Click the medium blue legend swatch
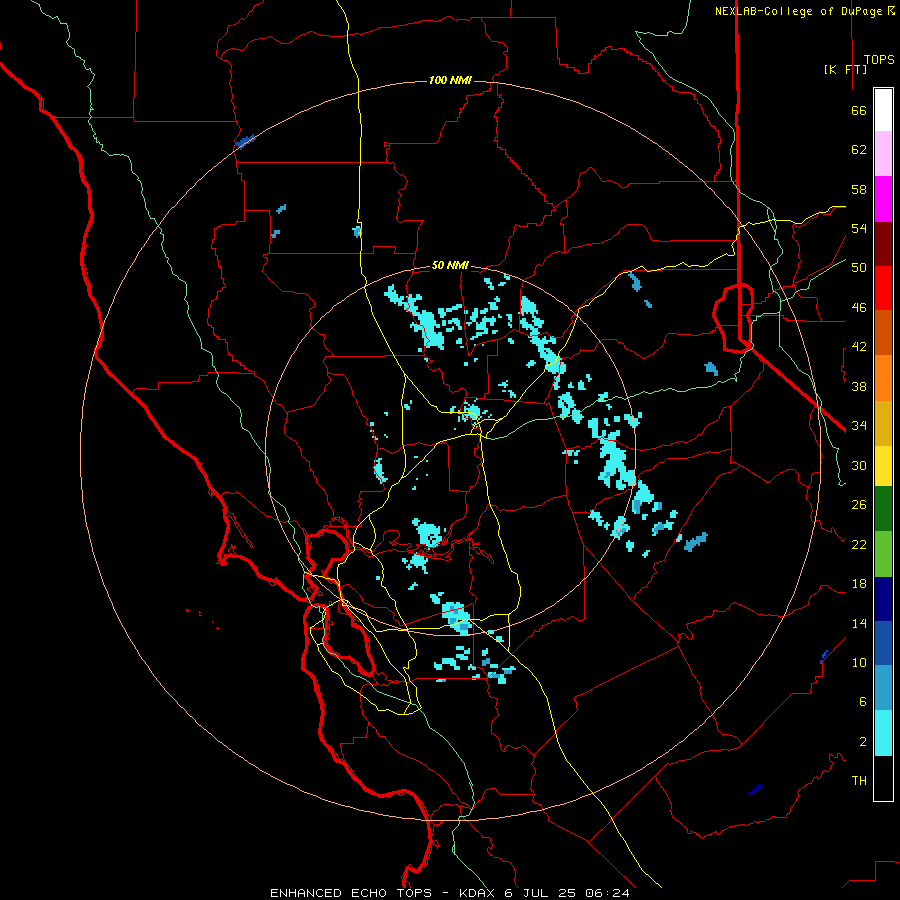The width and height of the screenshot is (900, 900). click(883, 643)
